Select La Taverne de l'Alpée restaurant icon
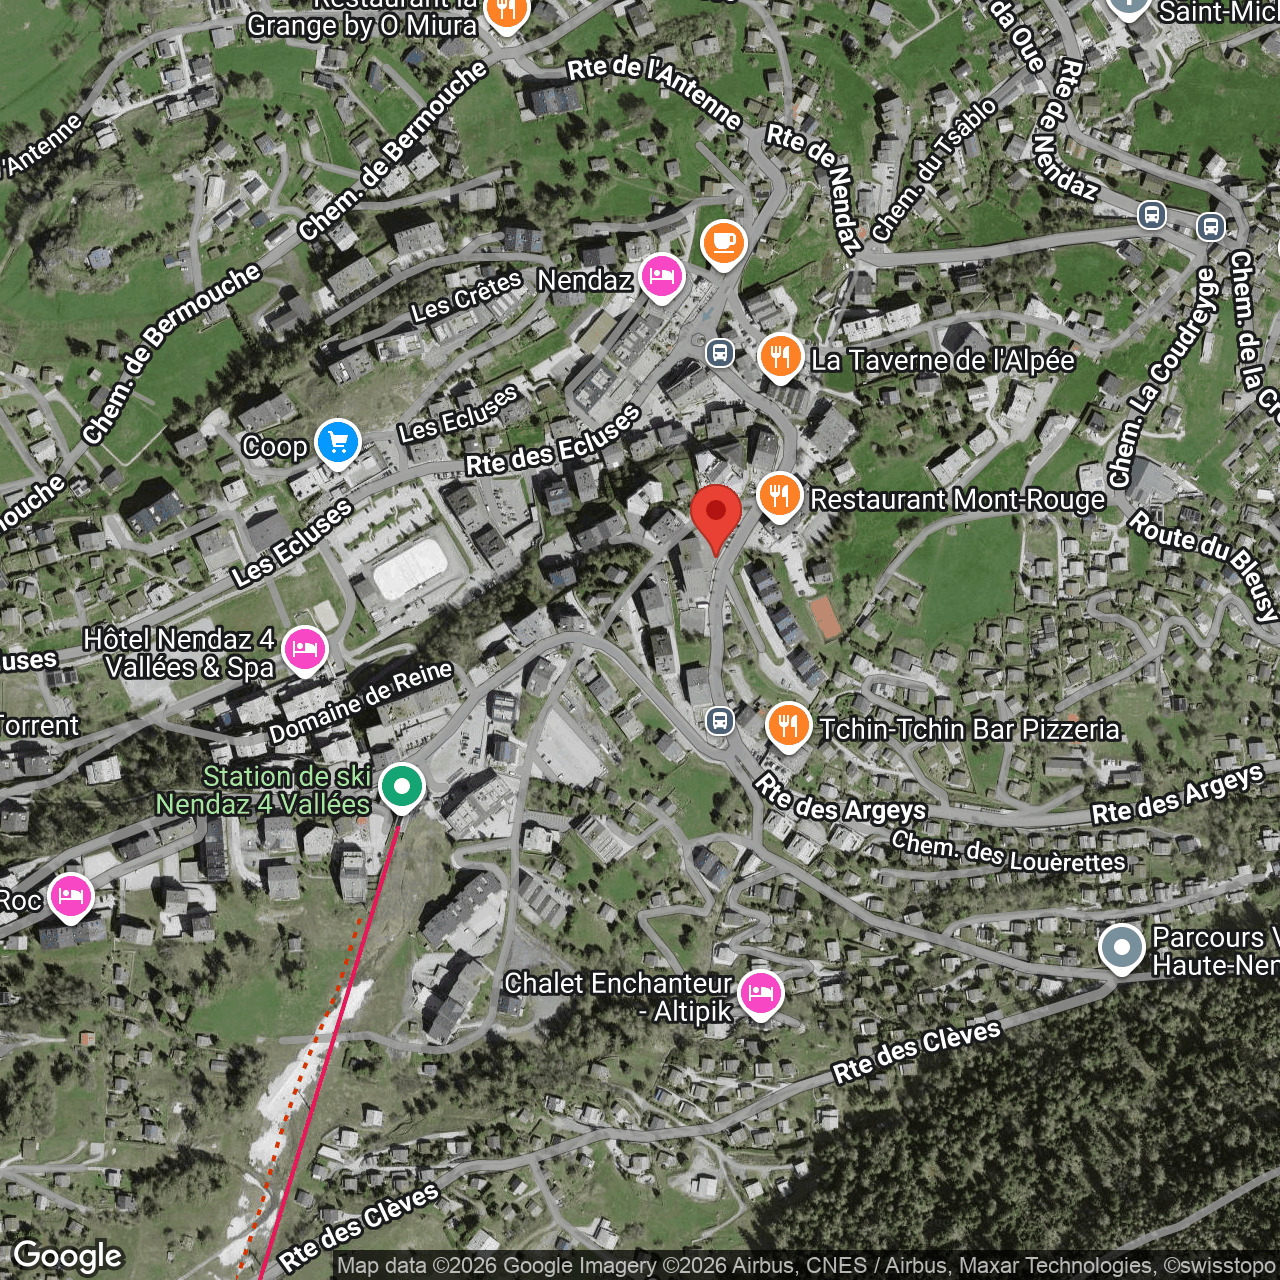Viewport: 1280px width, 1280px height. (x=780, y=357)
